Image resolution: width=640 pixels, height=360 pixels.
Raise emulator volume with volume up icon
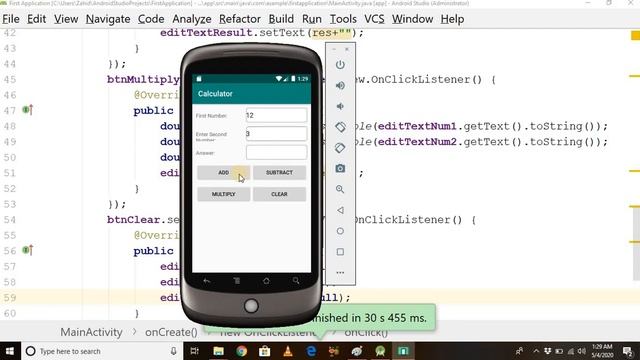340,85
